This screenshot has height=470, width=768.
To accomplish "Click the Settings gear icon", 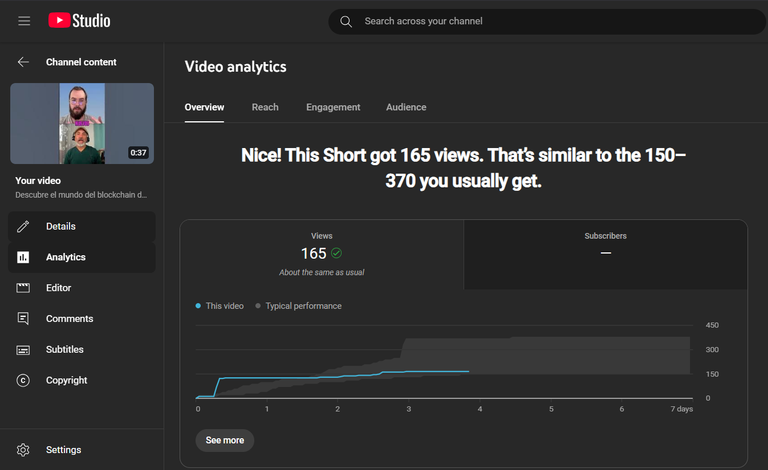I will point(23,449).
